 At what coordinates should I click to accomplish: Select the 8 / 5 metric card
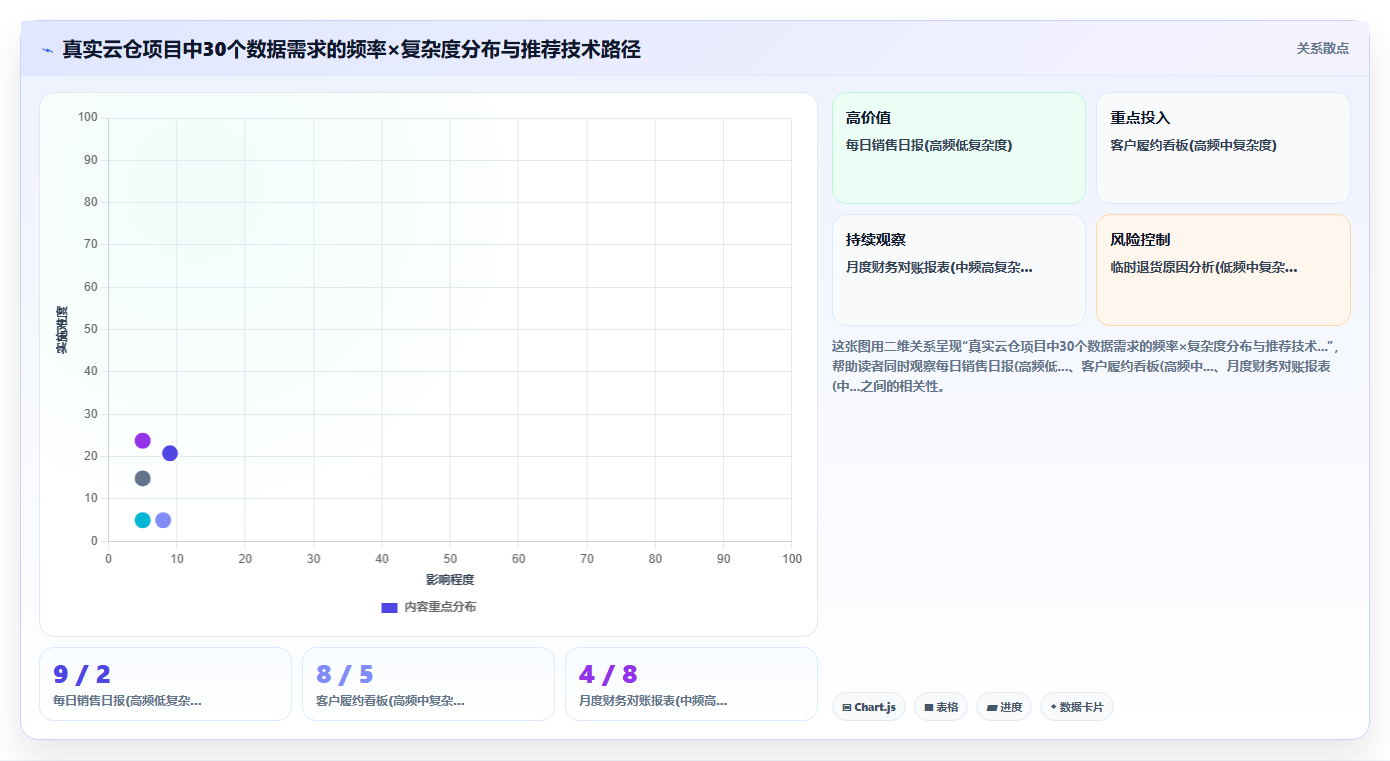click(428, 684)
